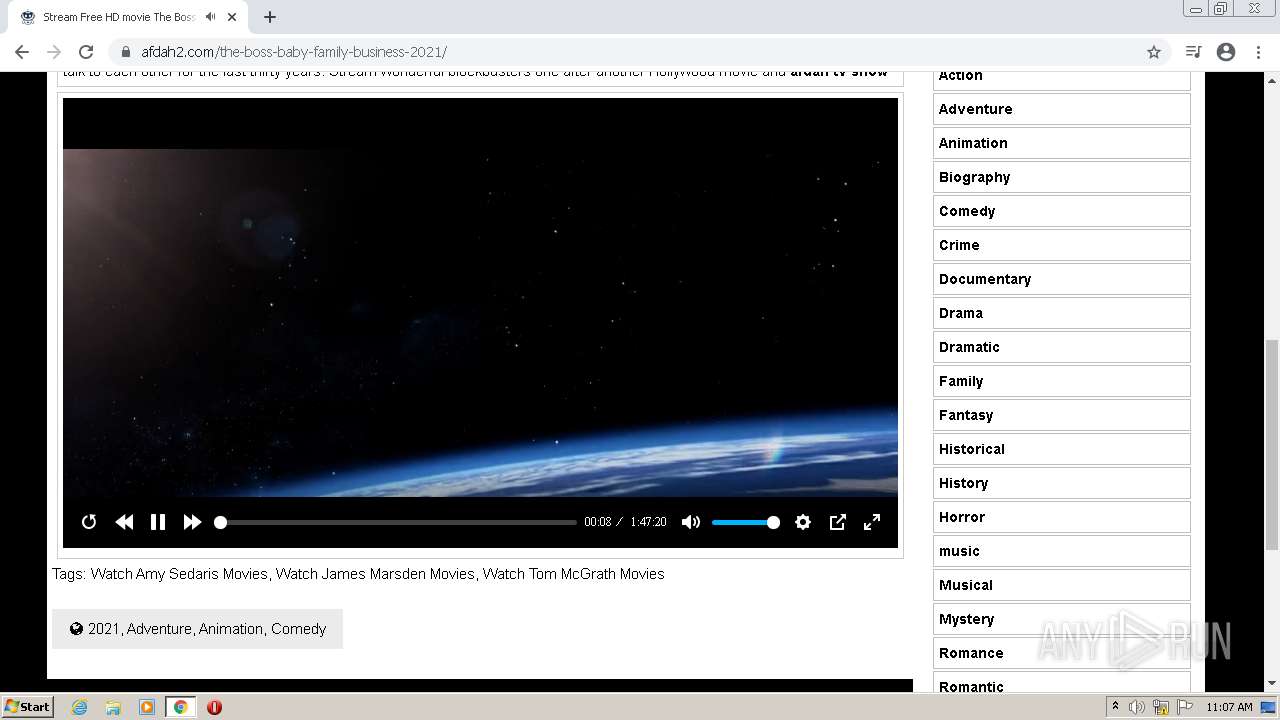Viewport: 1280px width, 720px height.
Task: Open Animation link below the player
Action: coord(231,629)
